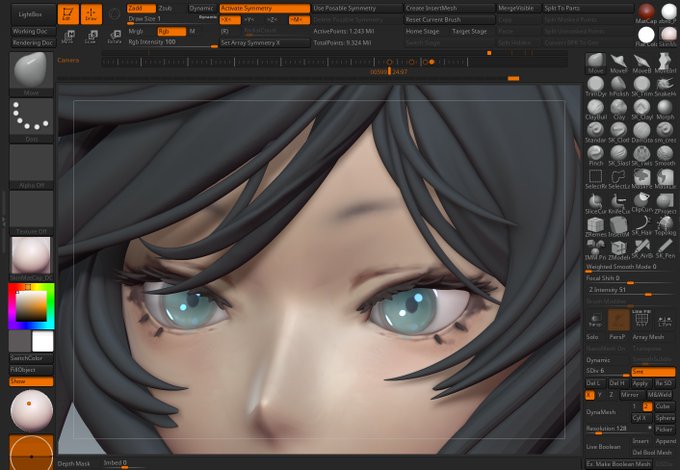Image resolution: width=680 pixels, height=470 pixels.
Task: Click Rendering Doc button
Action: tap(33, 42)
